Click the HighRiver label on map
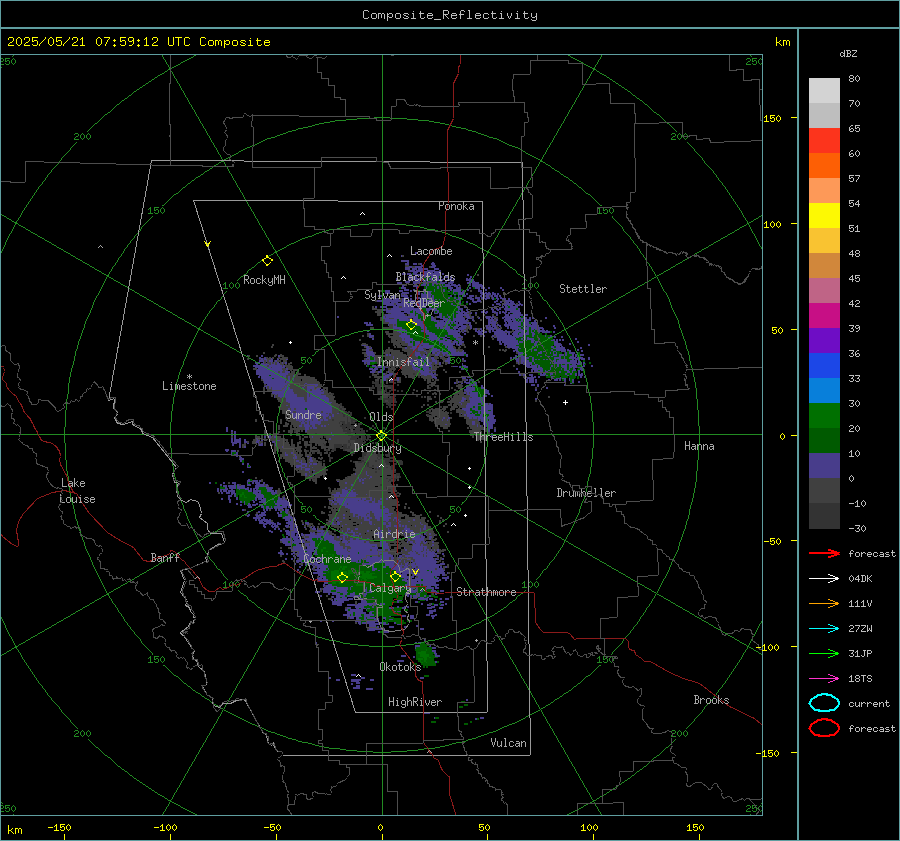This screenshot has width=900, height=841. tap(415, 702)
